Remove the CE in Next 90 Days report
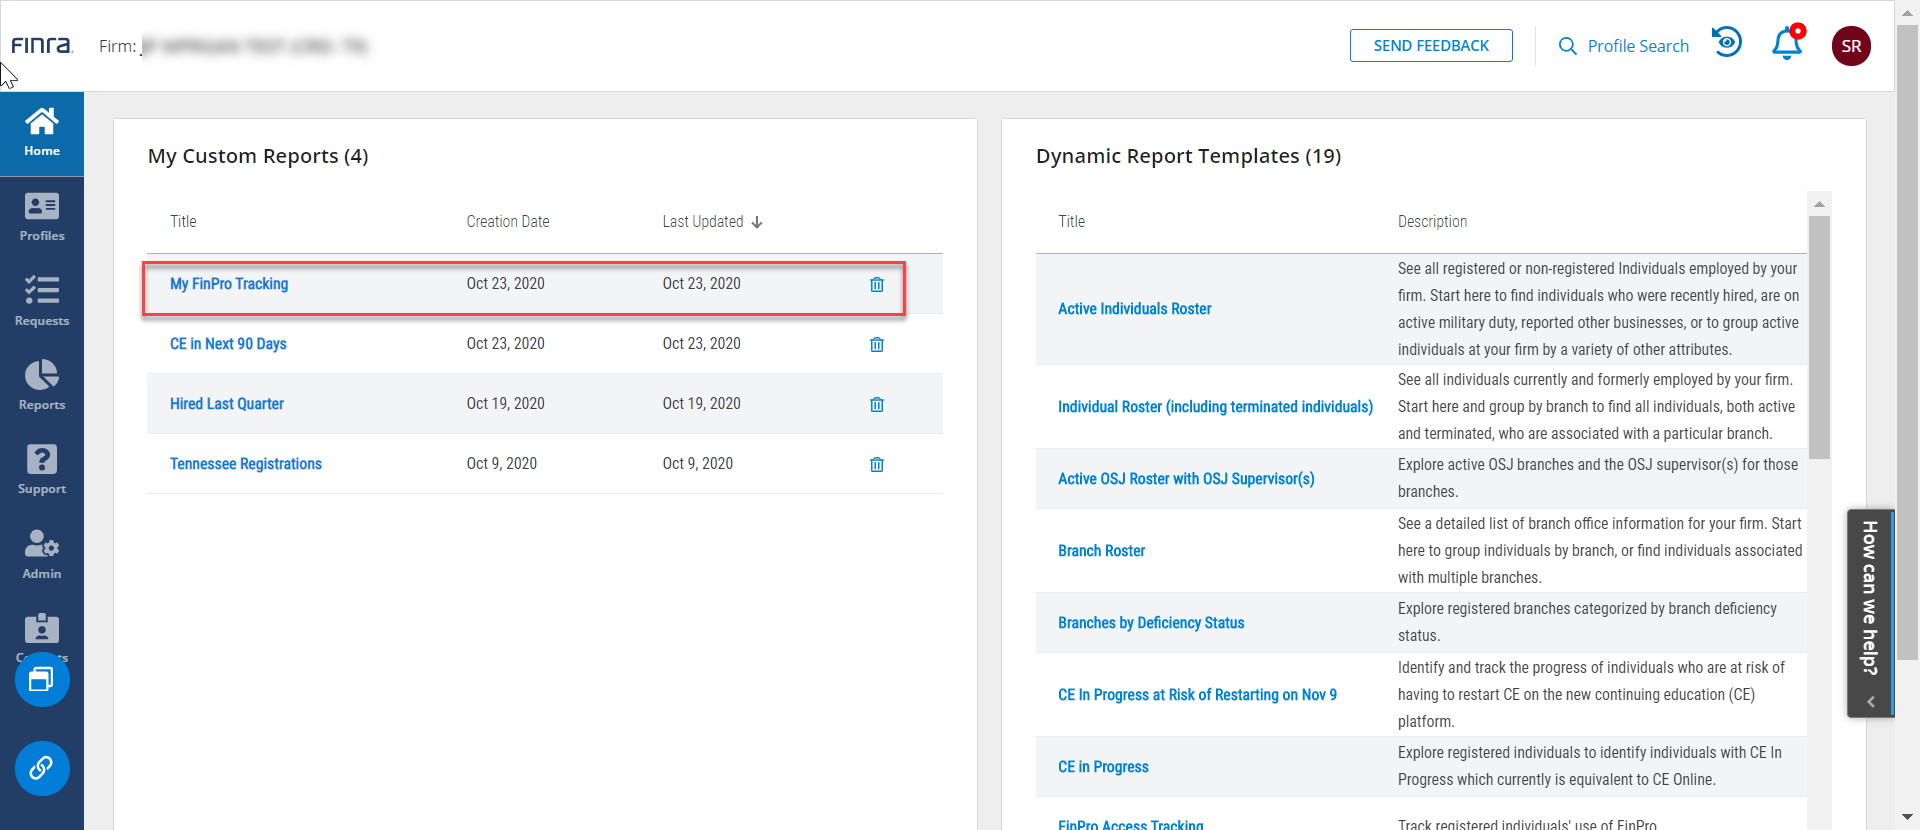This screenshot has width=1920, height=830. click(x=876, y=345)
